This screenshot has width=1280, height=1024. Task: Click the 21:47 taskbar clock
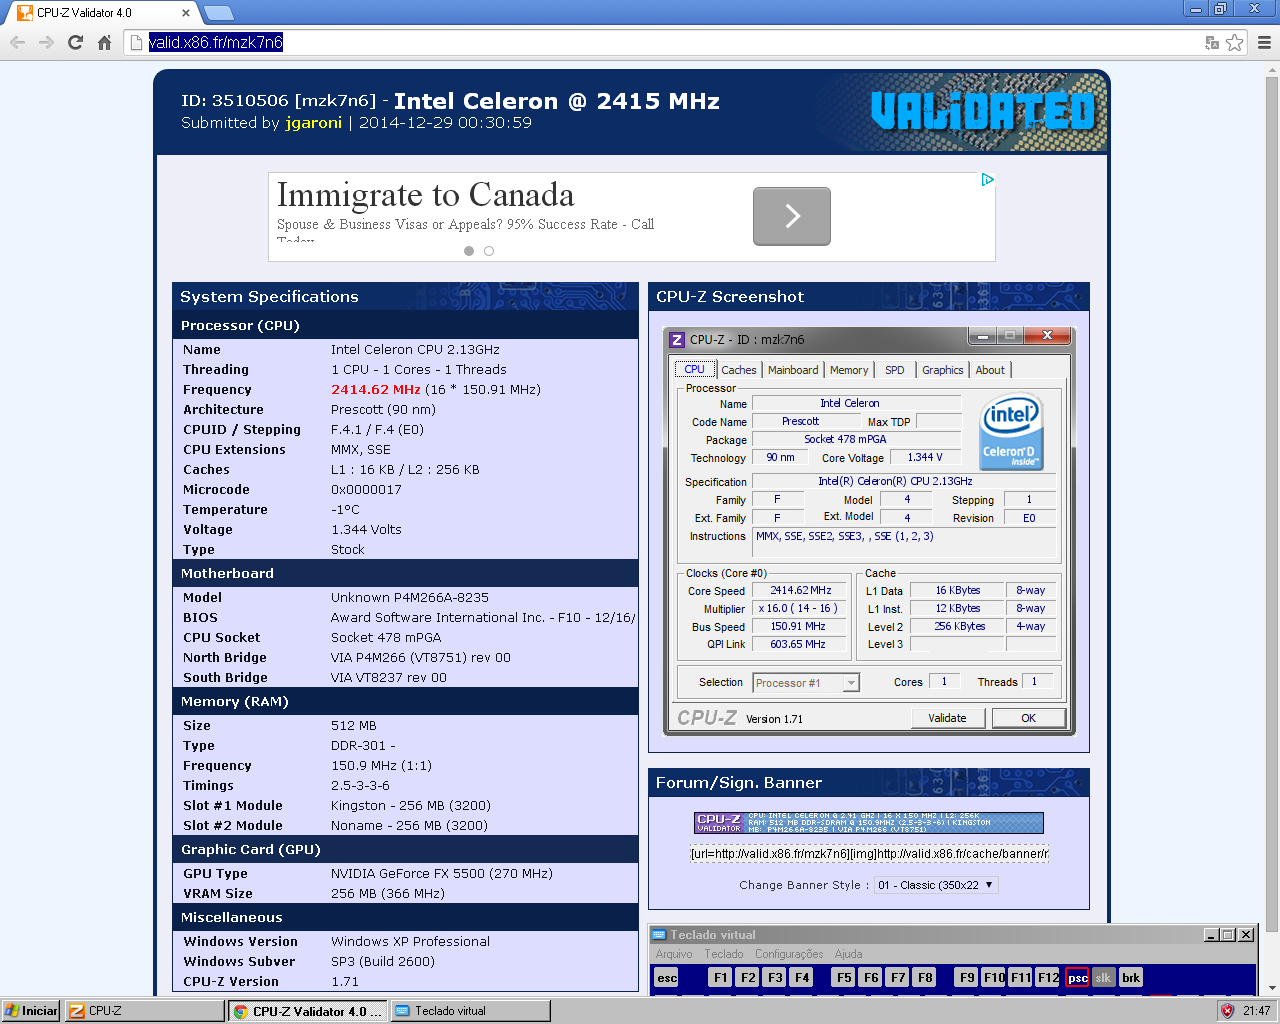1257,1011
